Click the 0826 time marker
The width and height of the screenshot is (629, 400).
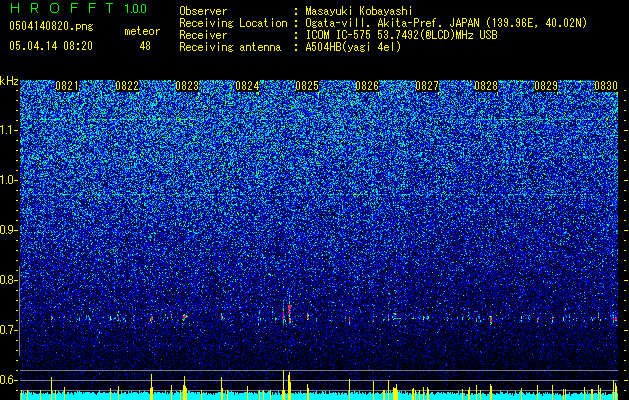click(367, 86)
